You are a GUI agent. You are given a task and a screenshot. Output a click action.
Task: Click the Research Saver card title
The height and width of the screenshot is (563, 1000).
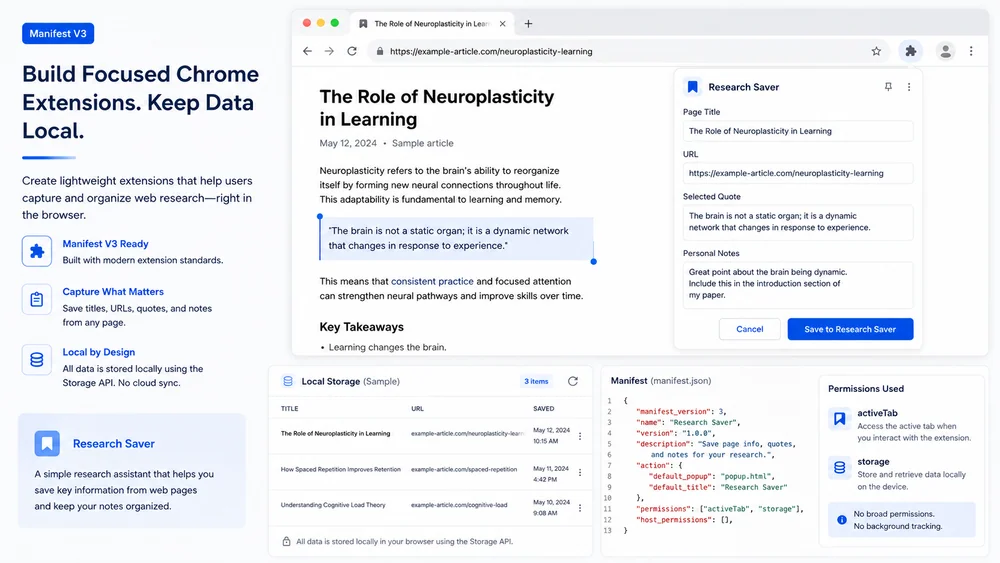[x=114, y=444]
